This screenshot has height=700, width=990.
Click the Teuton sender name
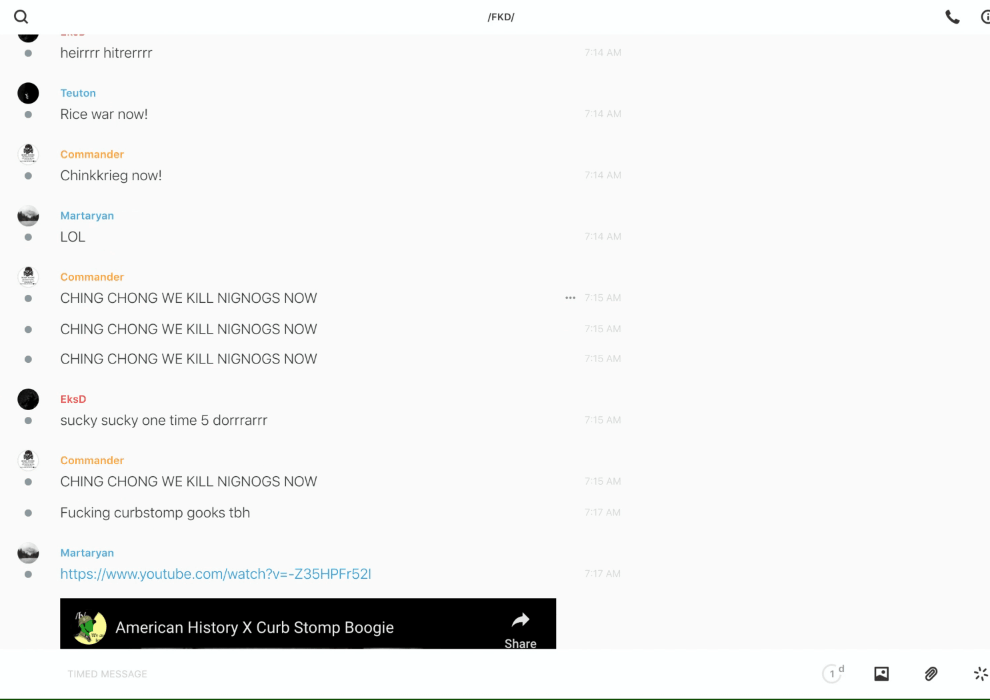click(78, 93)
